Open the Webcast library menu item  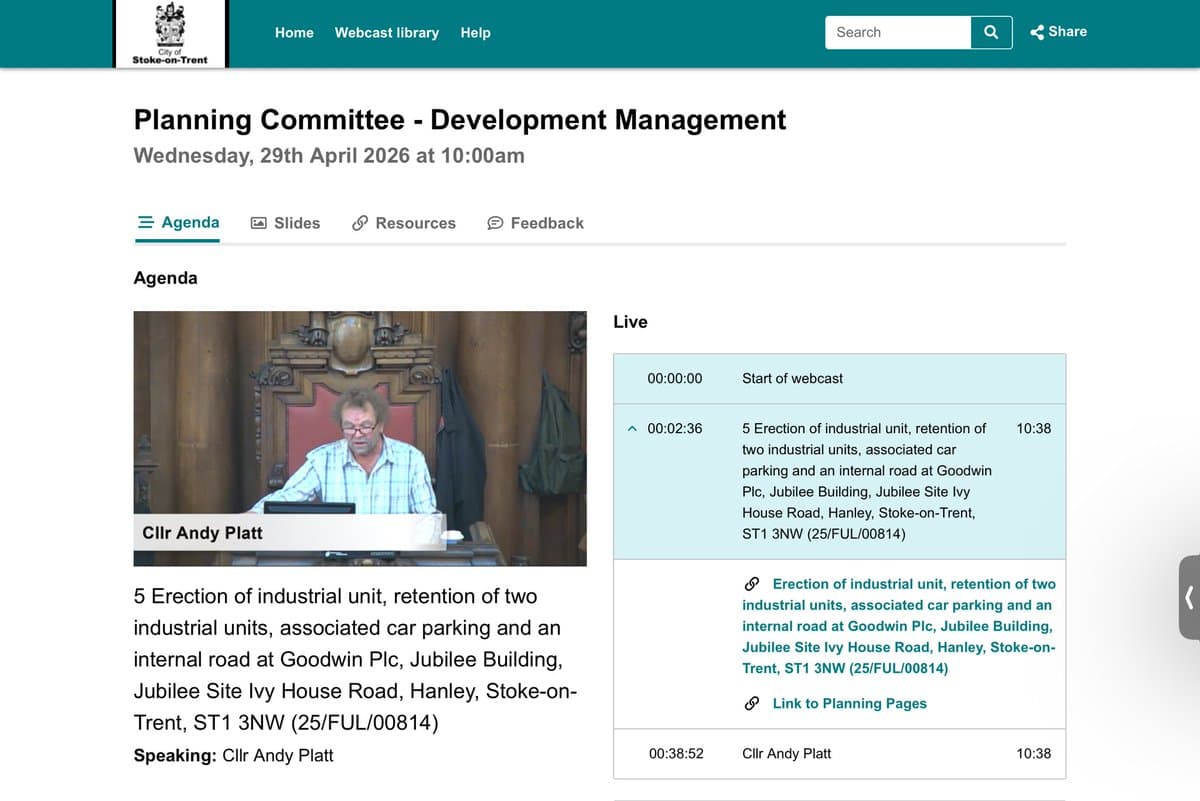(x=386, y=33)
